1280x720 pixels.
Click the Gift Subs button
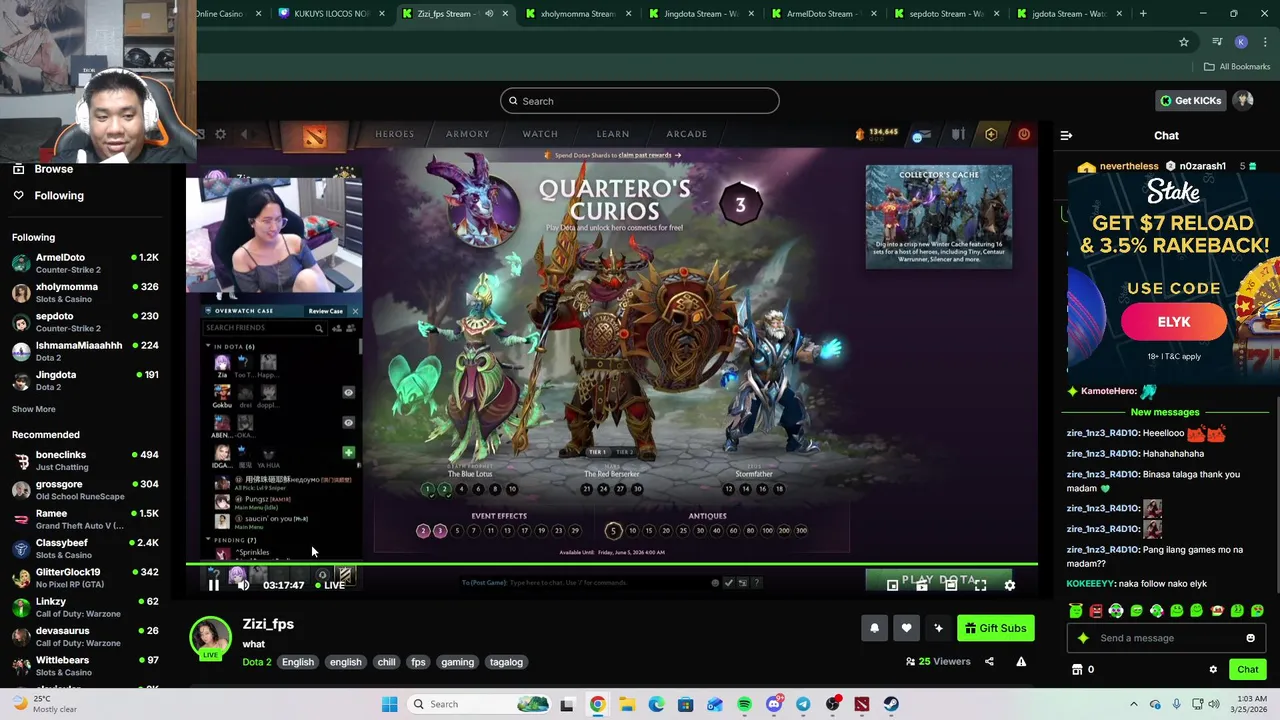point(995,628)
